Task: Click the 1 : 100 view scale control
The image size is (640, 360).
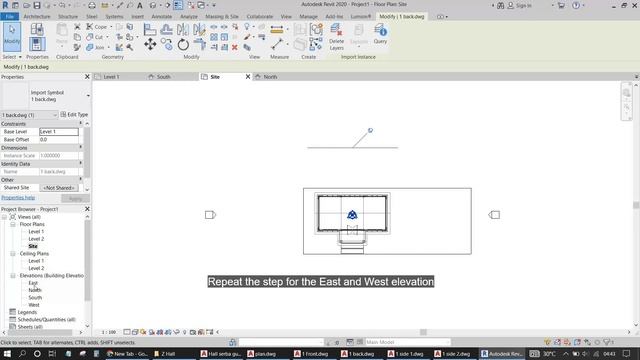Action: pos(109,332)
